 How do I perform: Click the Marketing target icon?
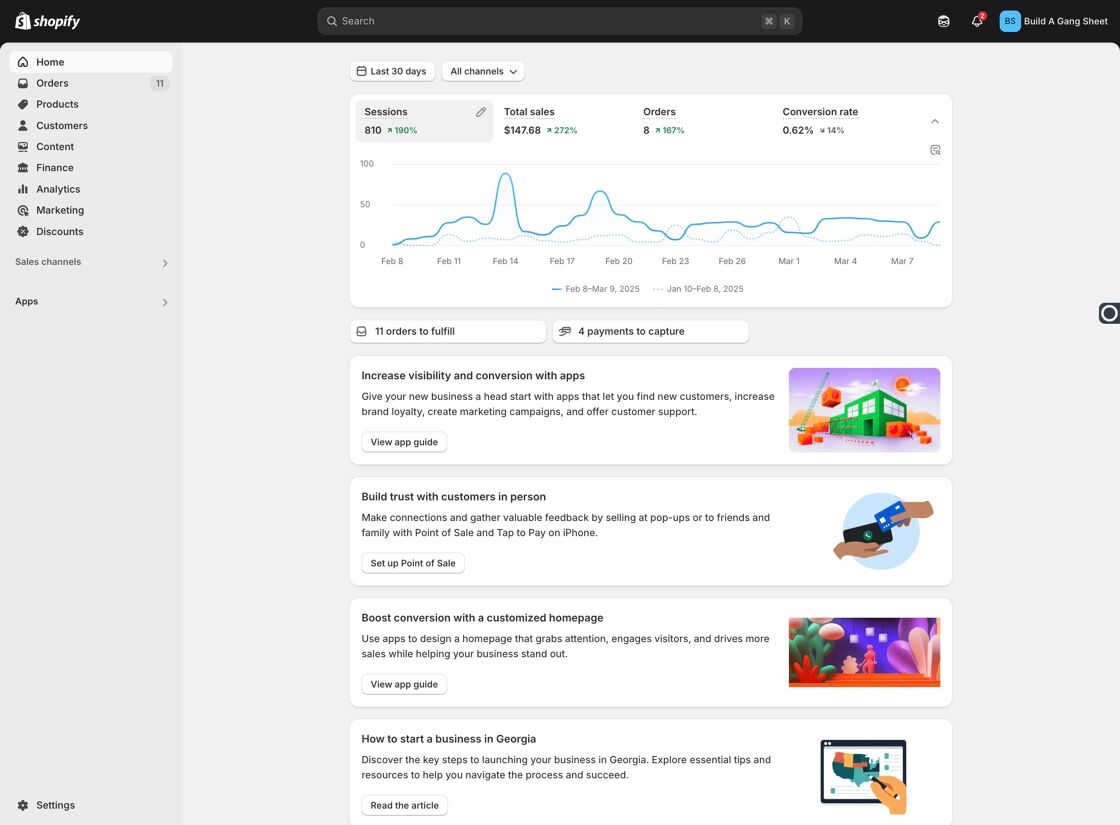(x=23, y=210)
